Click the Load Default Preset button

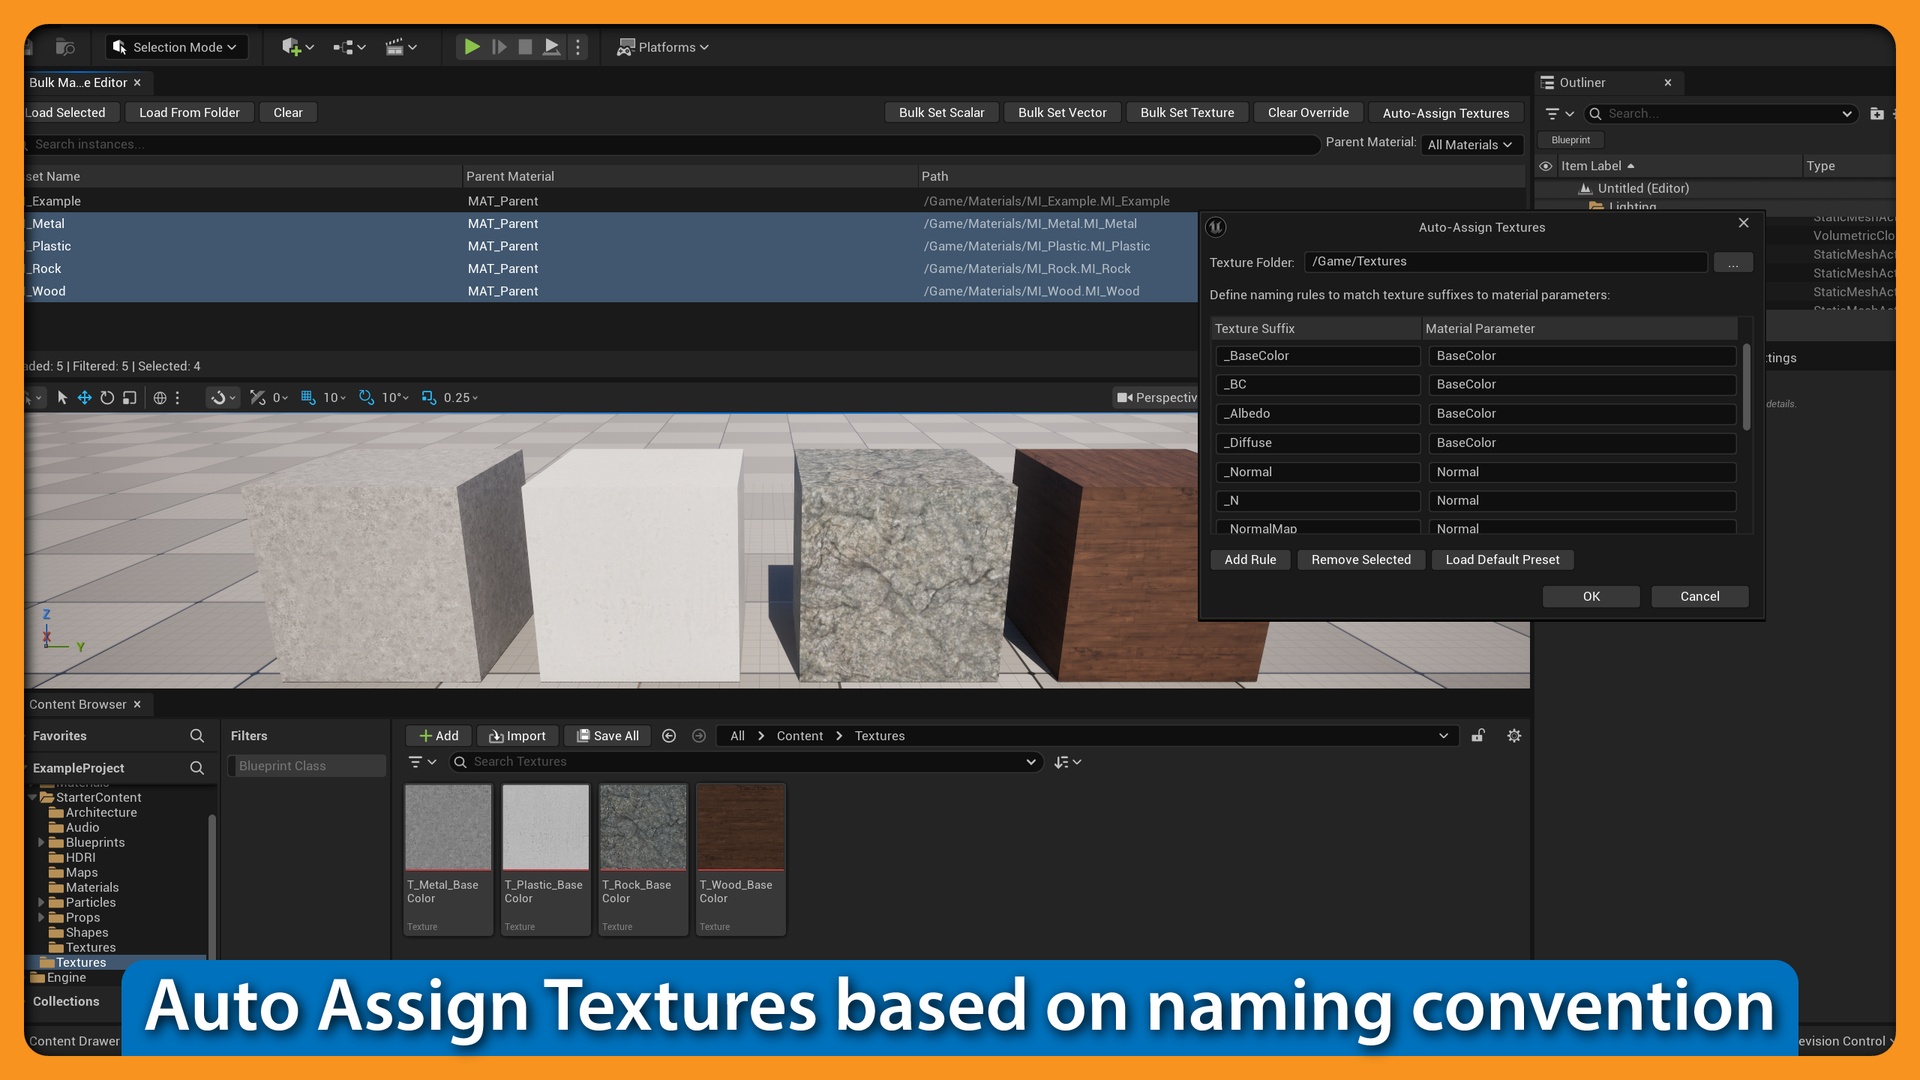pyautogui.click(x=1502, y=560)
